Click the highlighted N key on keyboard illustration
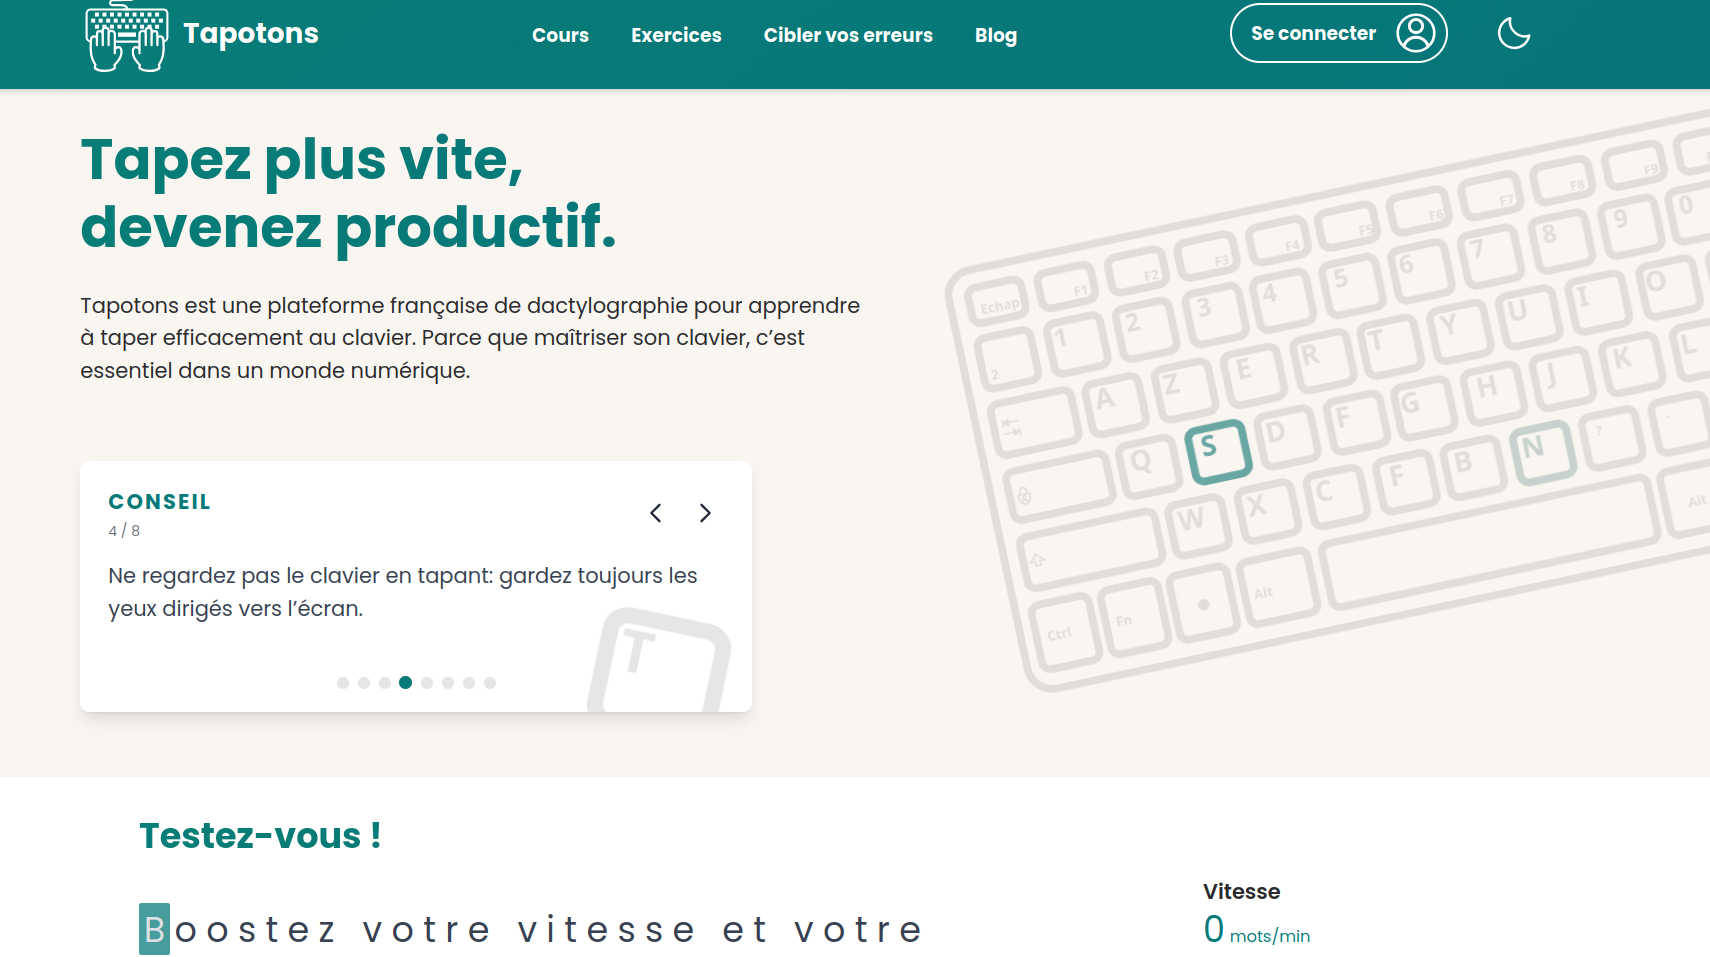1710x957 pixels. pos(1544,452)
